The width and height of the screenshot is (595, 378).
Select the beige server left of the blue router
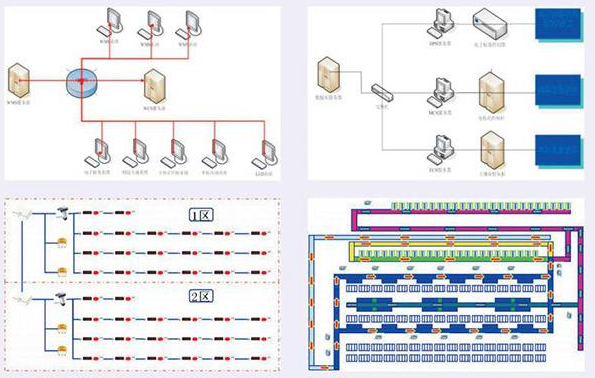click(x=19, y=80)
